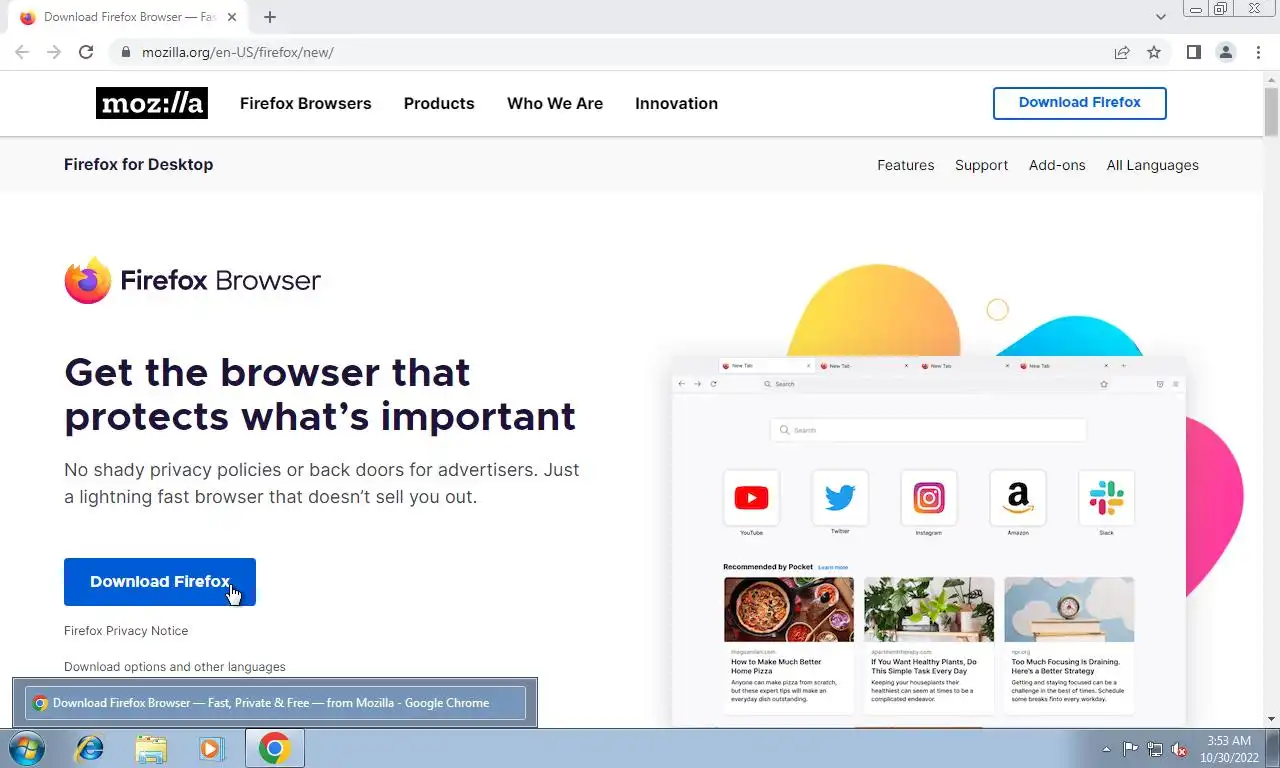This screenshot has width=1280, height=768.
Task: Reload the page with the refresh icon
Action: [86, 52]
